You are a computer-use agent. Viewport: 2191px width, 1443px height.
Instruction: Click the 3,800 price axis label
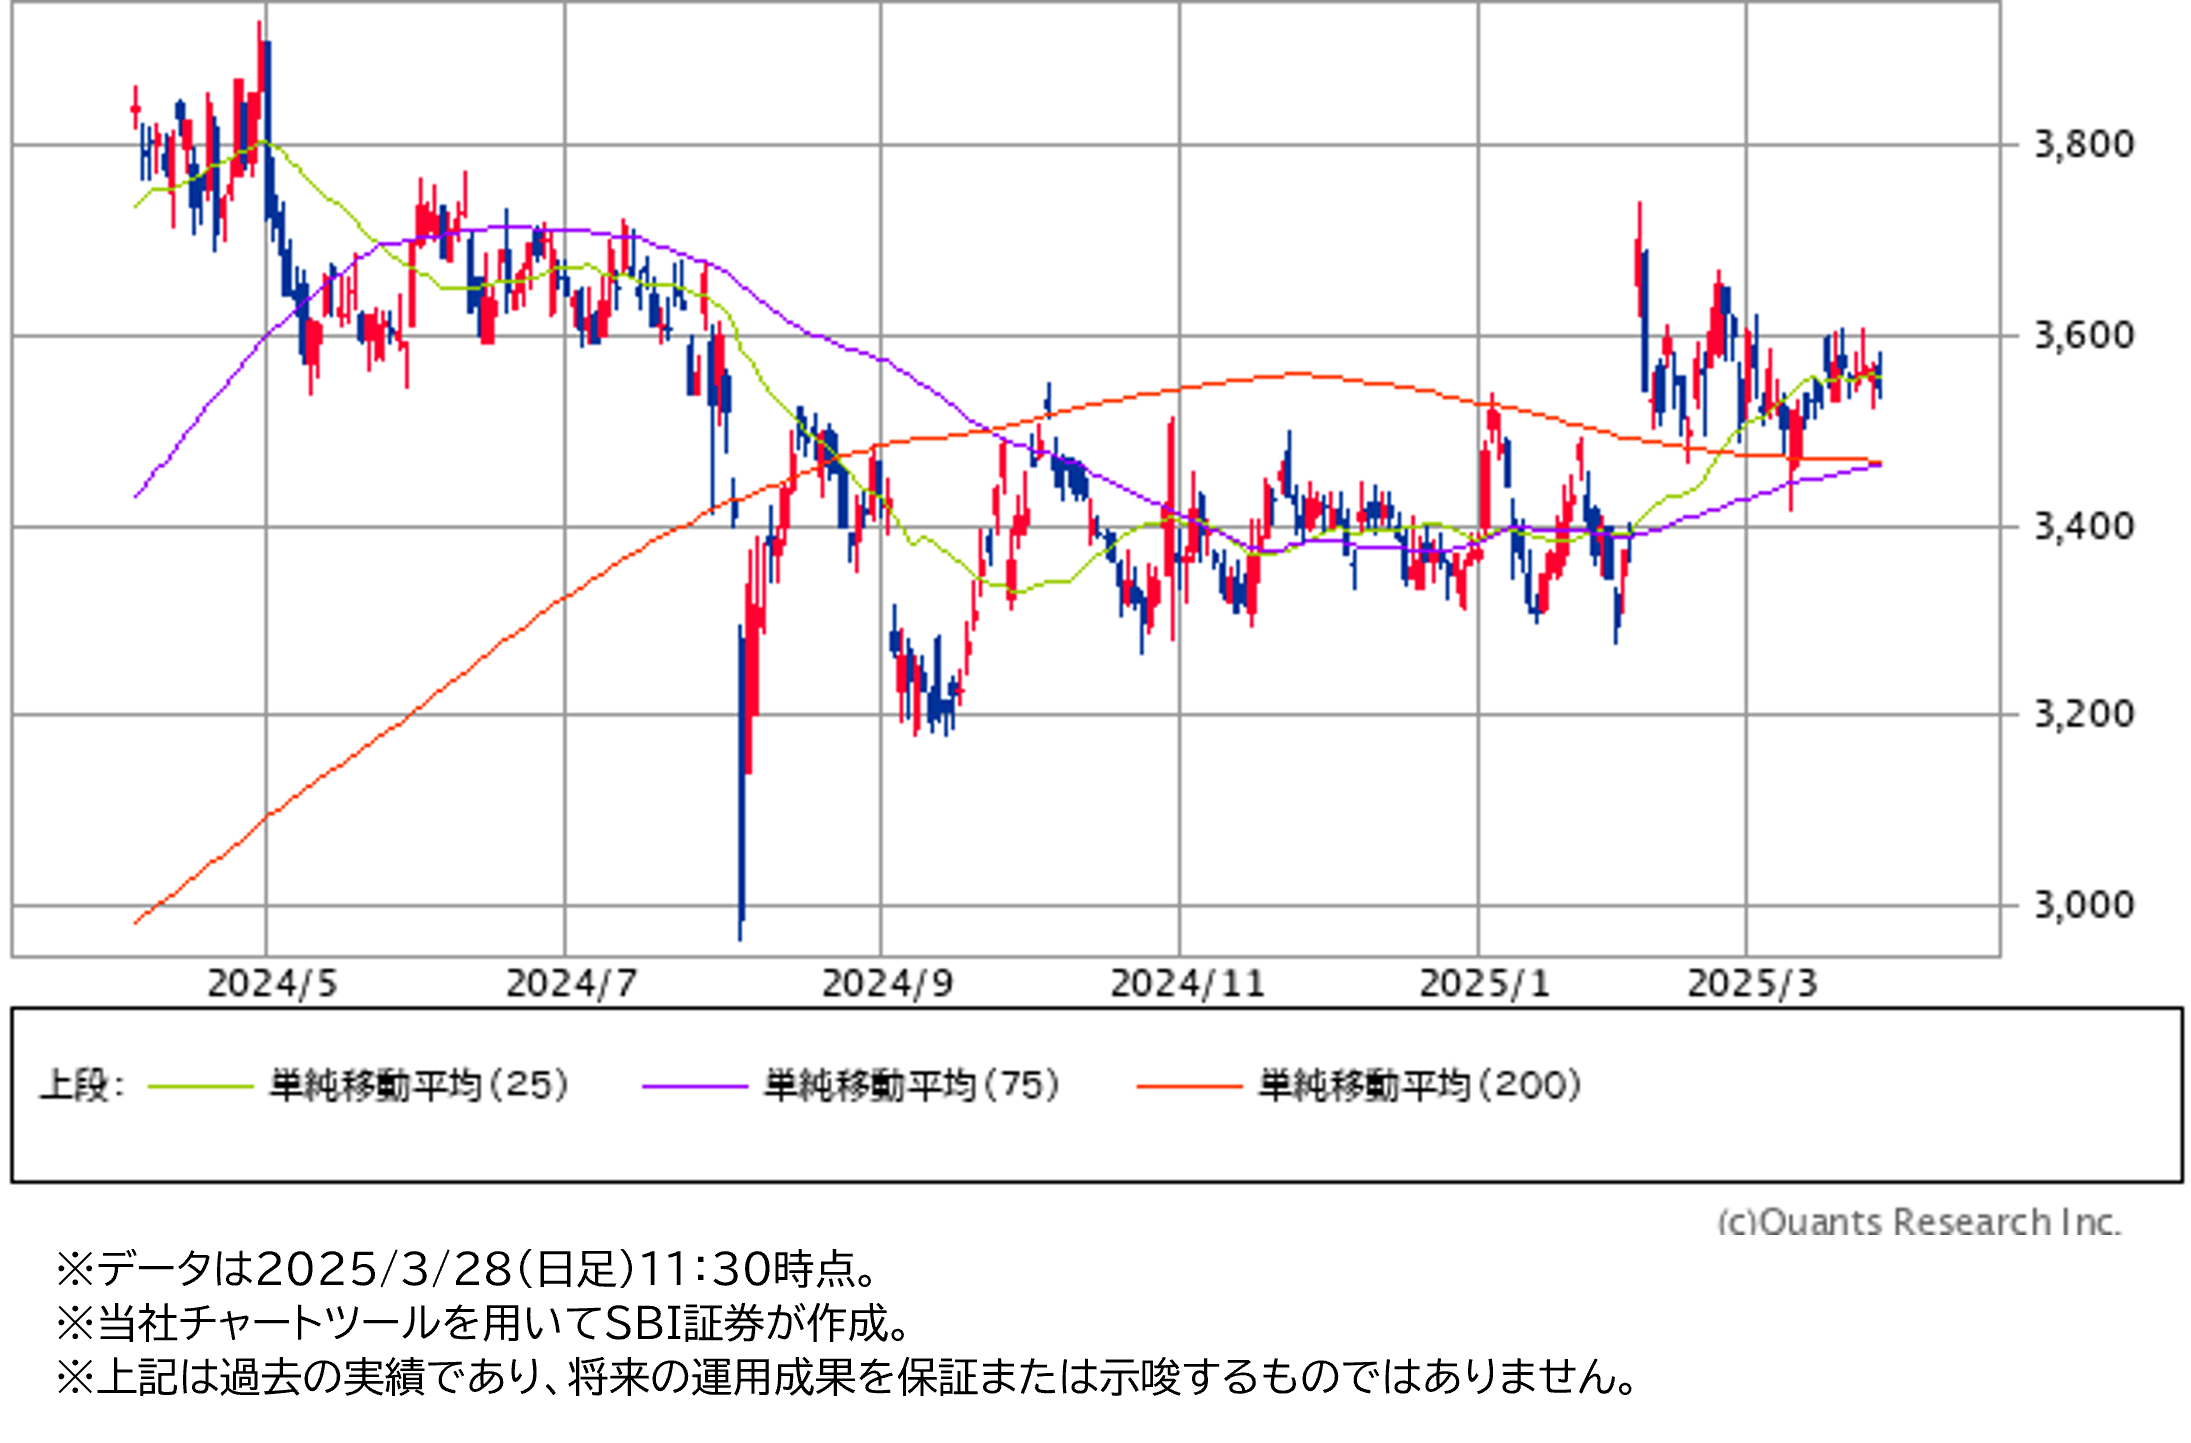tap(2084, 145)
